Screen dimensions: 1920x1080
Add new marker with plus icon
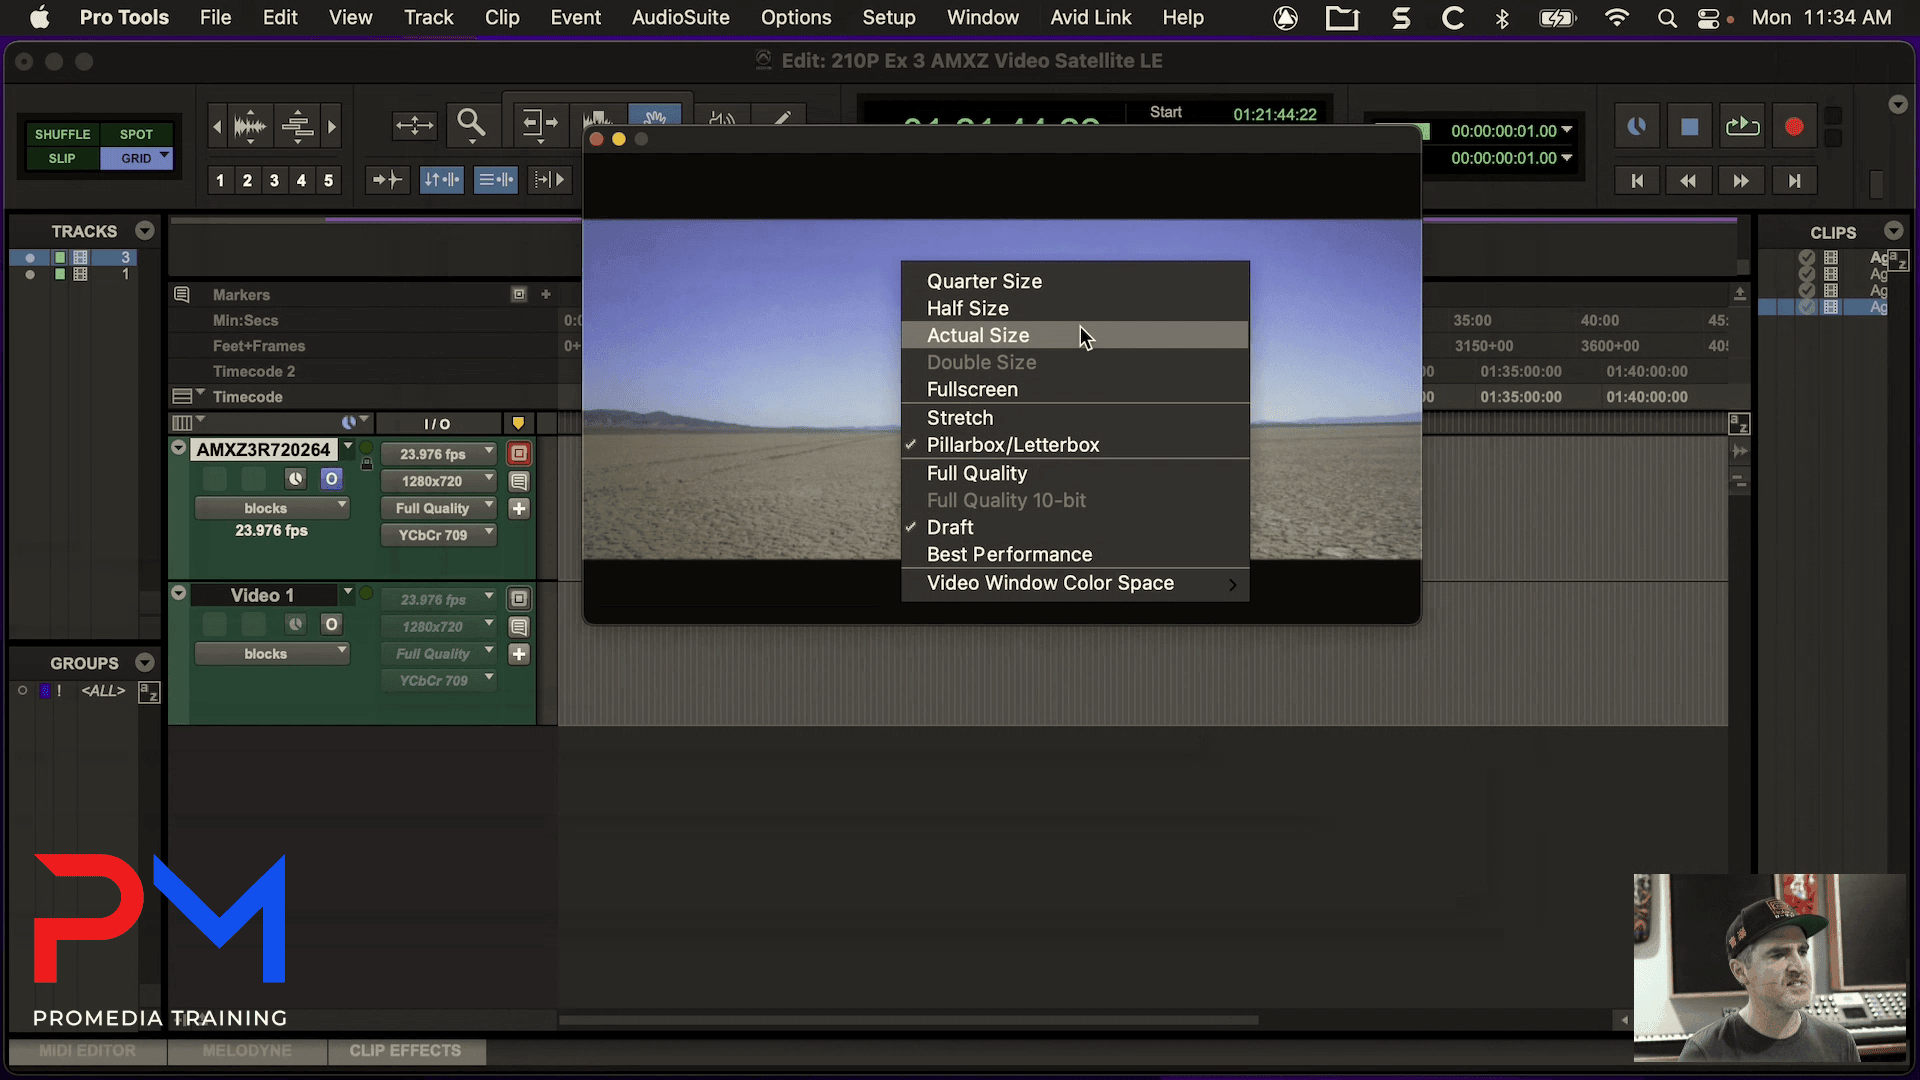pos(546,294)
